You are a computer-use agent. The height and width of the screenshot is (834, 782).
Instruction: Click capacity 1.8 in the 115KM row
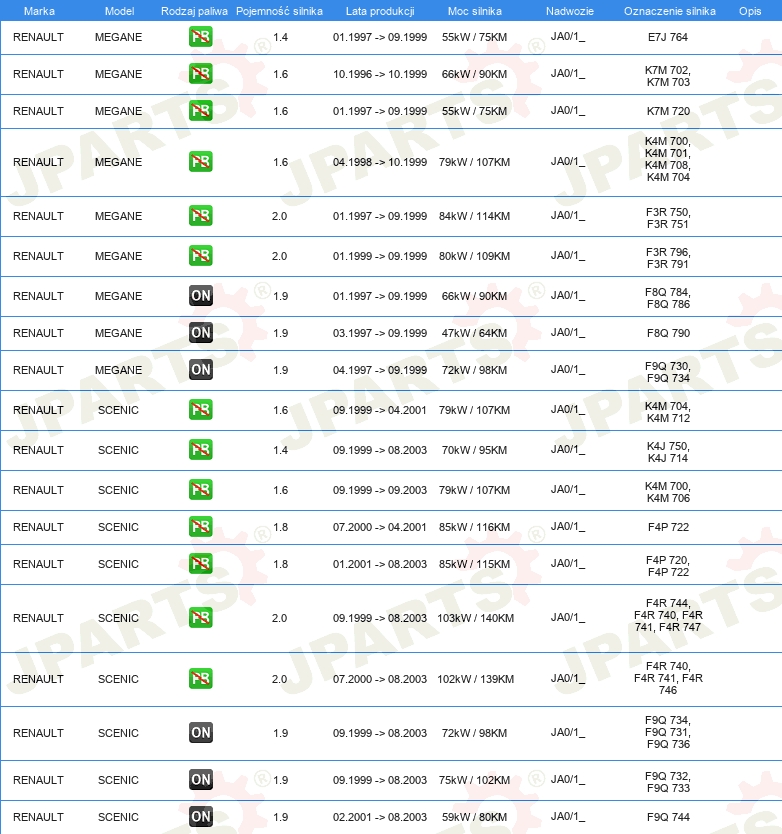(x=280, y=564)
